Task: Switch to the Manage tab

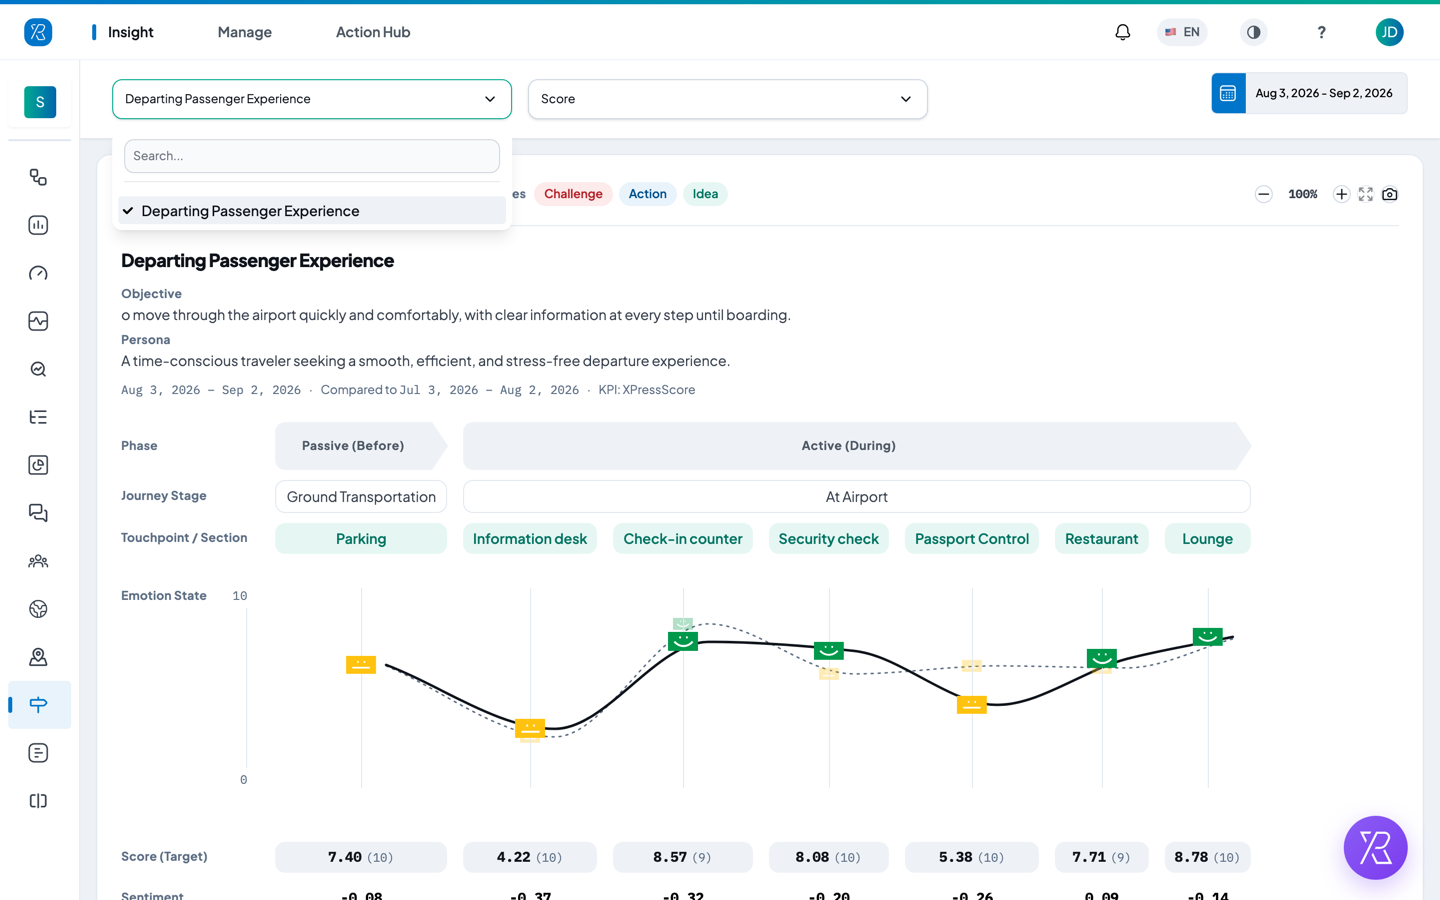Action: [245, 32]
